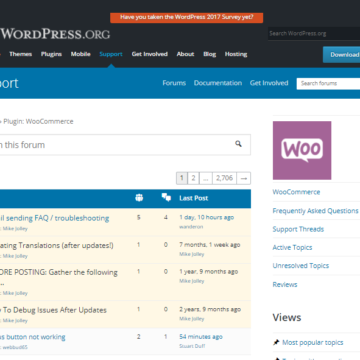Open the WooCommerce logo thumbnail
360x360 pixels.
tap(302, 150)
